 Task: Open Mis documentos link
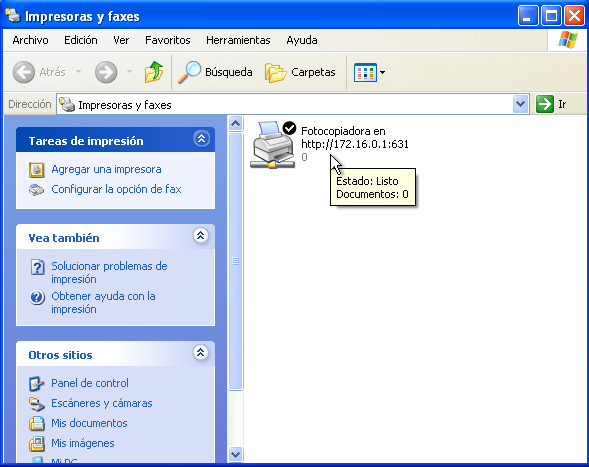(x=89, y=423)
